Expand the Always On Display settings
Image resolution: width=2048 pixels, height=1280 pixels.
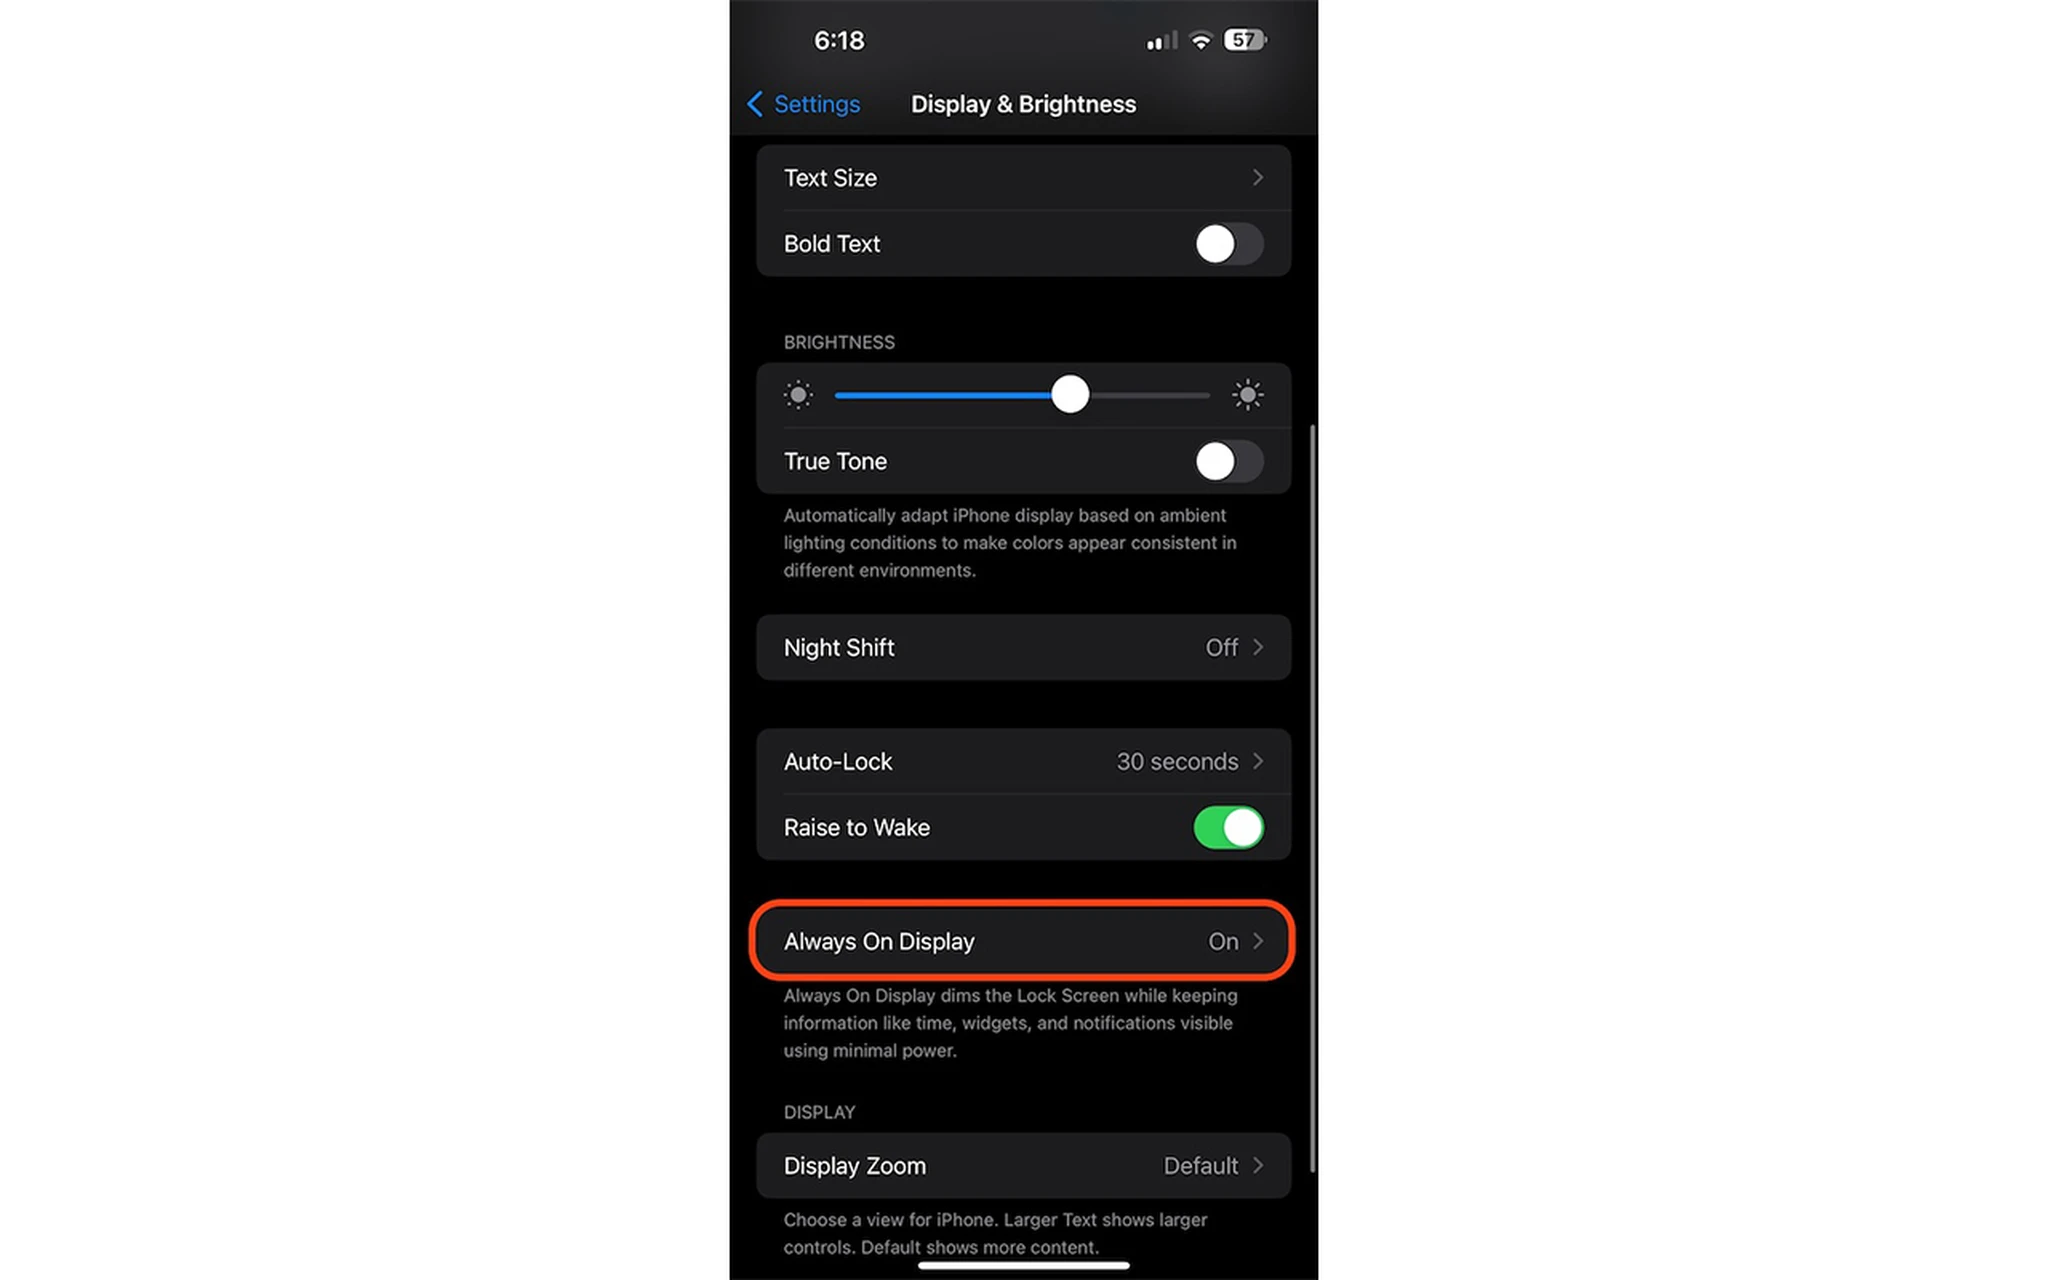pos(1023,941)
